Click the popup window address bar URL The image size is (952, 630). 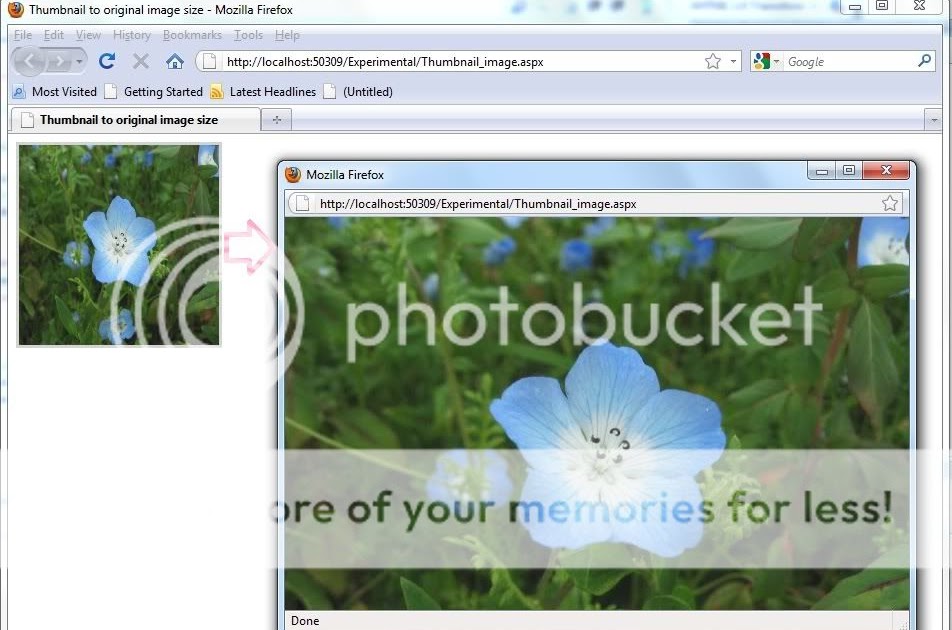pos(478,204)
